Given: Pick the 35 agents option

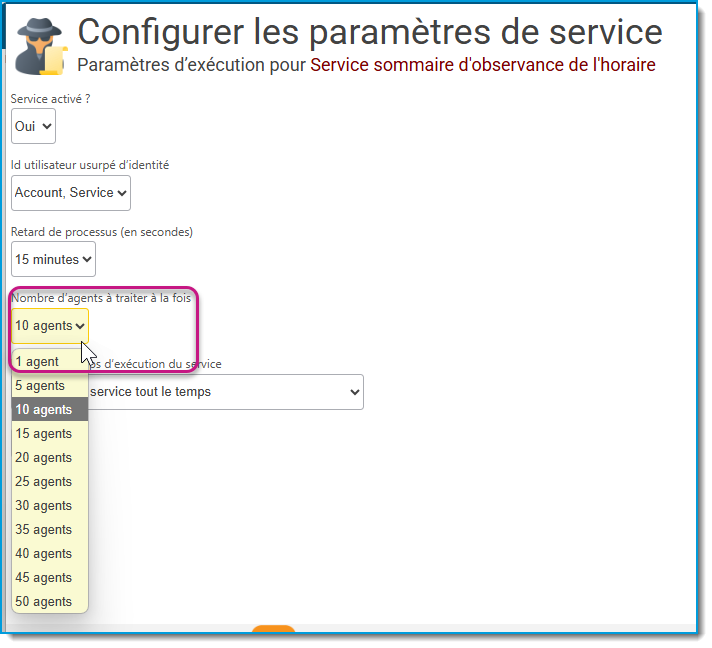Looking at the screenshot, I should tap(50, 529).
